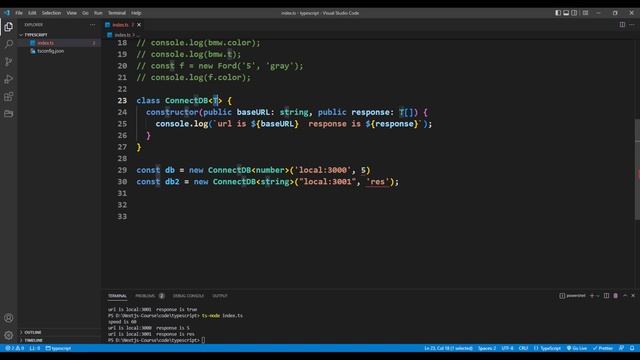Open the Manage gear icon
640x360 pixels.
[x=9, y=335]
